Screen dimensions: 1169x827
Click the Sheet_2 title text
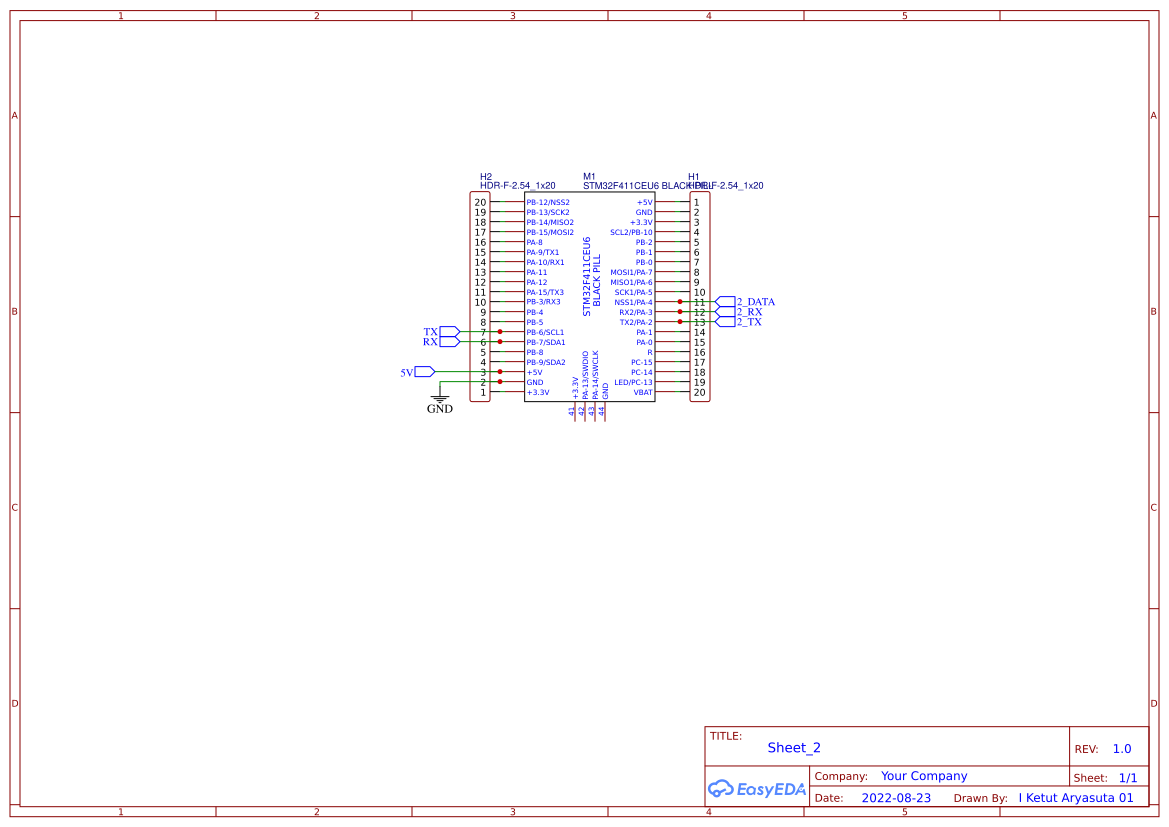[793, 747]
